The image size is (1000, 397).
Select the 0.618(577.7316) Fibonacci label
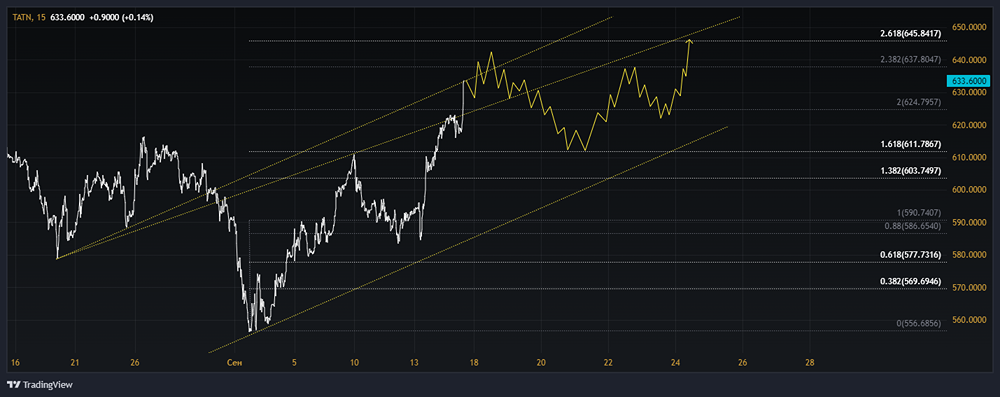(911, 255)
